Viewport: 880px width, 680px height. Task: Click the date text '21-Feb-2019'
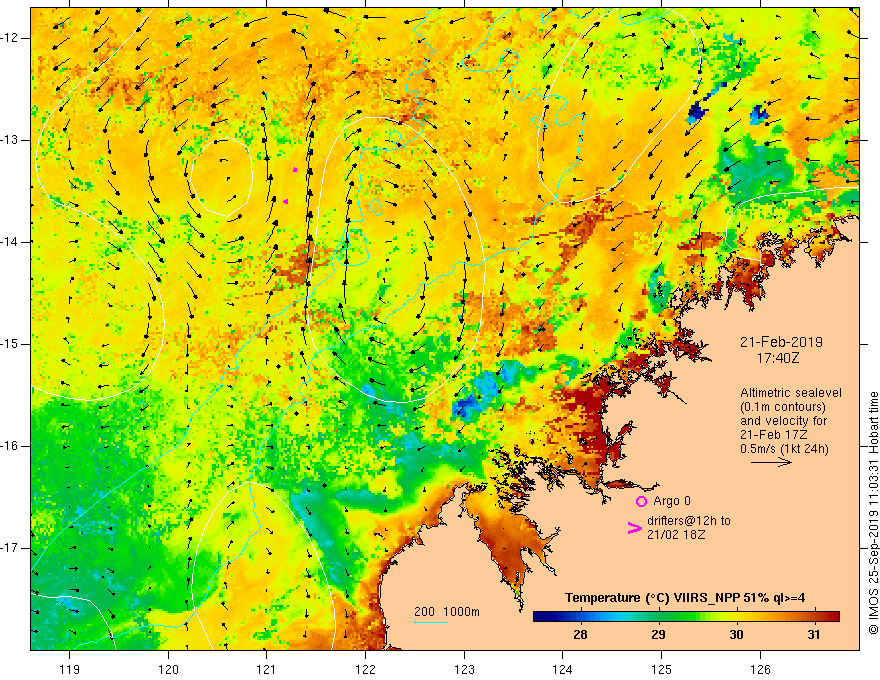coord(781,342)
